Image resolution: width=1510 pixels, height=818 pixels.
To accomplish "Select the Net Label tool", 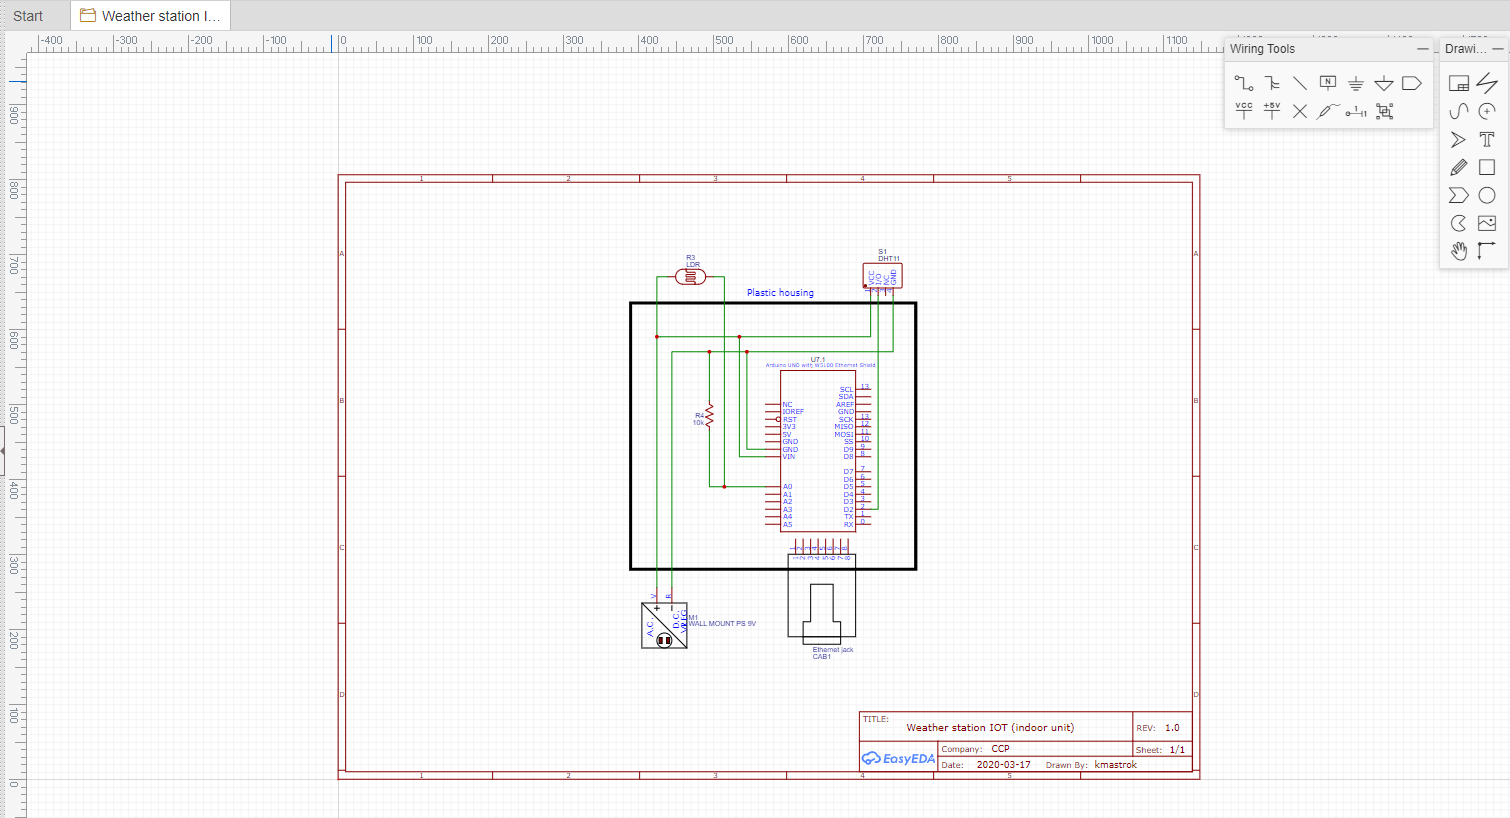I will pyautogui.click(x=1328, y=83).
